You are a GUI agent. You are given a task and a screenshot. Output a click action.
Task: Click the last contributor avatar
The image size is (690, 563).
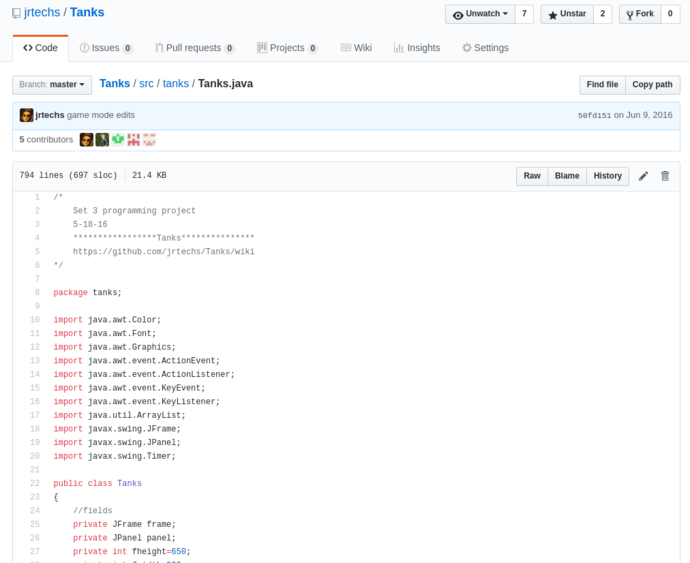click(x=149, y=140)
